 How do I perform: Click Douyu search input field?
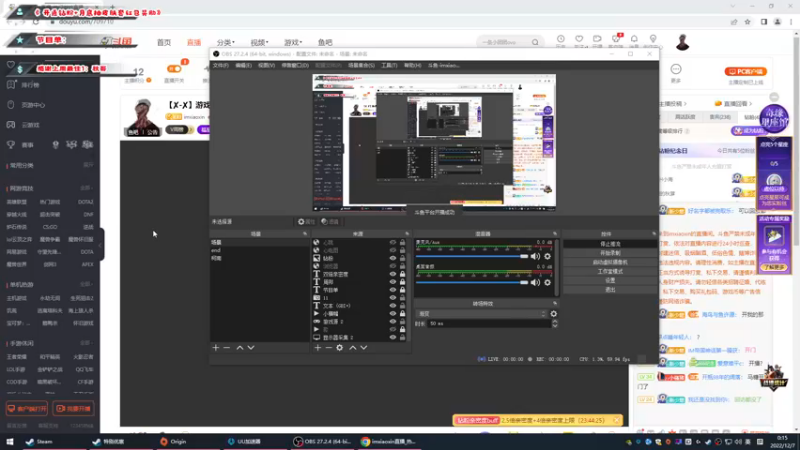pos(504,42)
